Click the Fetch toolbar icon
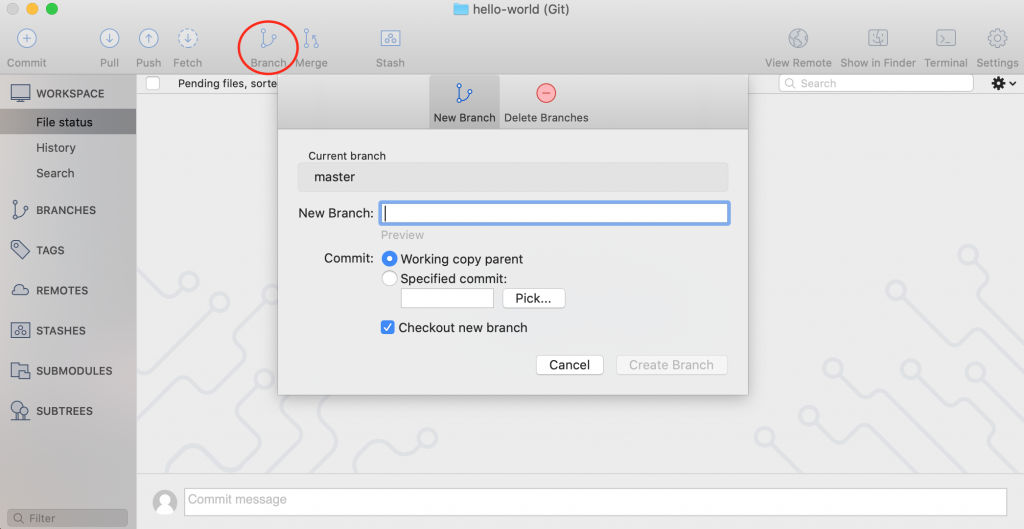Screen dimensions: 1024x529 pos(187,39)
